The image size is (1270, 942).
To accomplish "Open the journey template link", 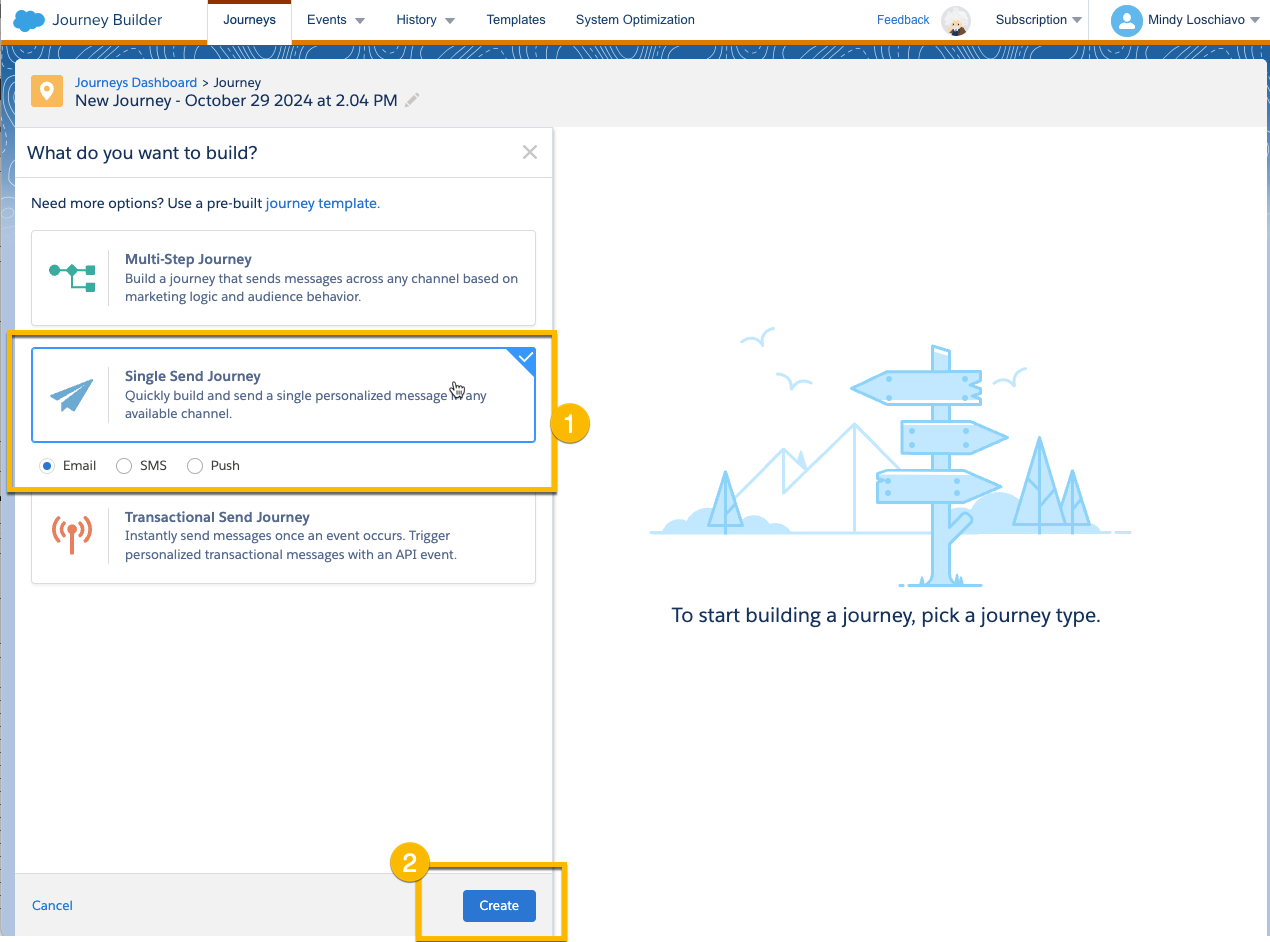I will (x=321, y=203).
